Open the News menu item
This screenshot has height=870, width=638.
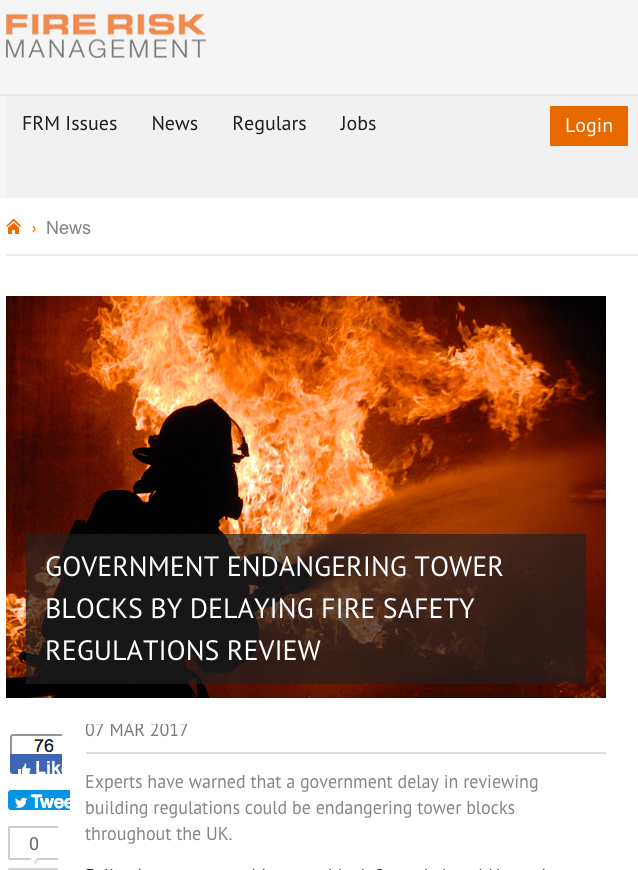[175, 123]
